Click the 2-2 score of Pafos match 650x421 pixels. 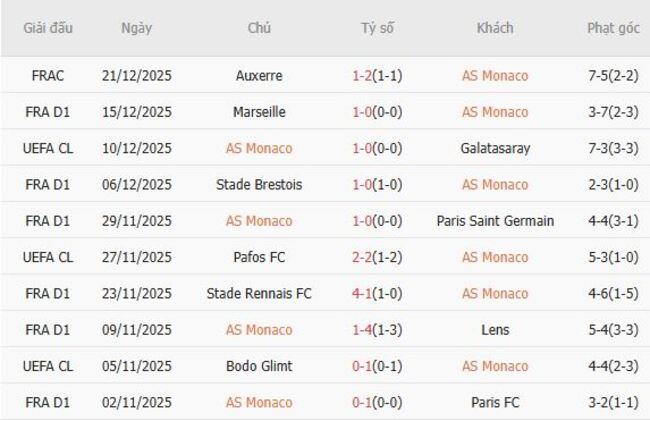tap(363, 257)
